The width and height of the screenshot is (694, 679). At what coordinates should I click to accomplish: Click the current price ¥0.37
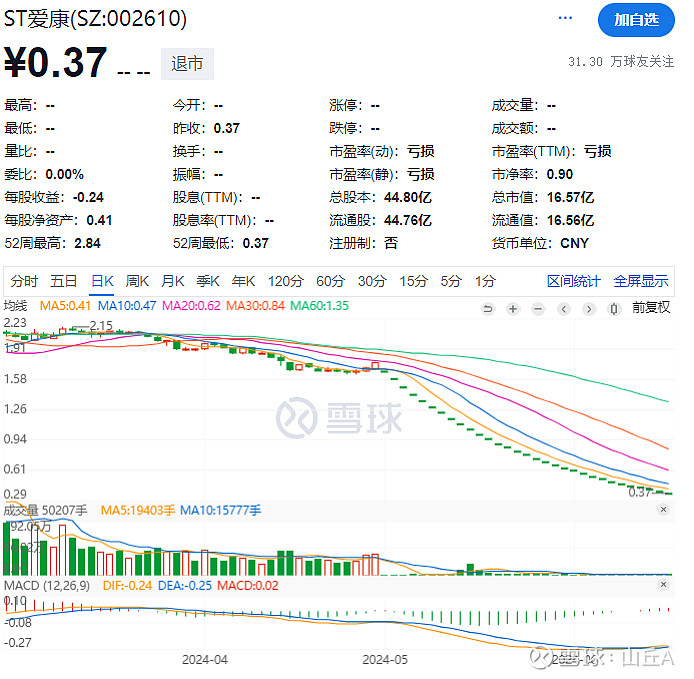click(x=55, y=62)
